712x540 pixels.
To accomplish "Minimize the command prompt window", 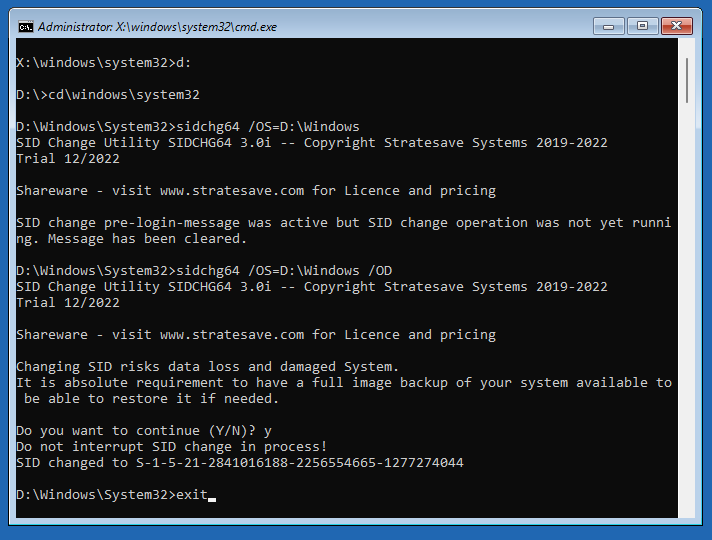I will [x=608, y=26].
